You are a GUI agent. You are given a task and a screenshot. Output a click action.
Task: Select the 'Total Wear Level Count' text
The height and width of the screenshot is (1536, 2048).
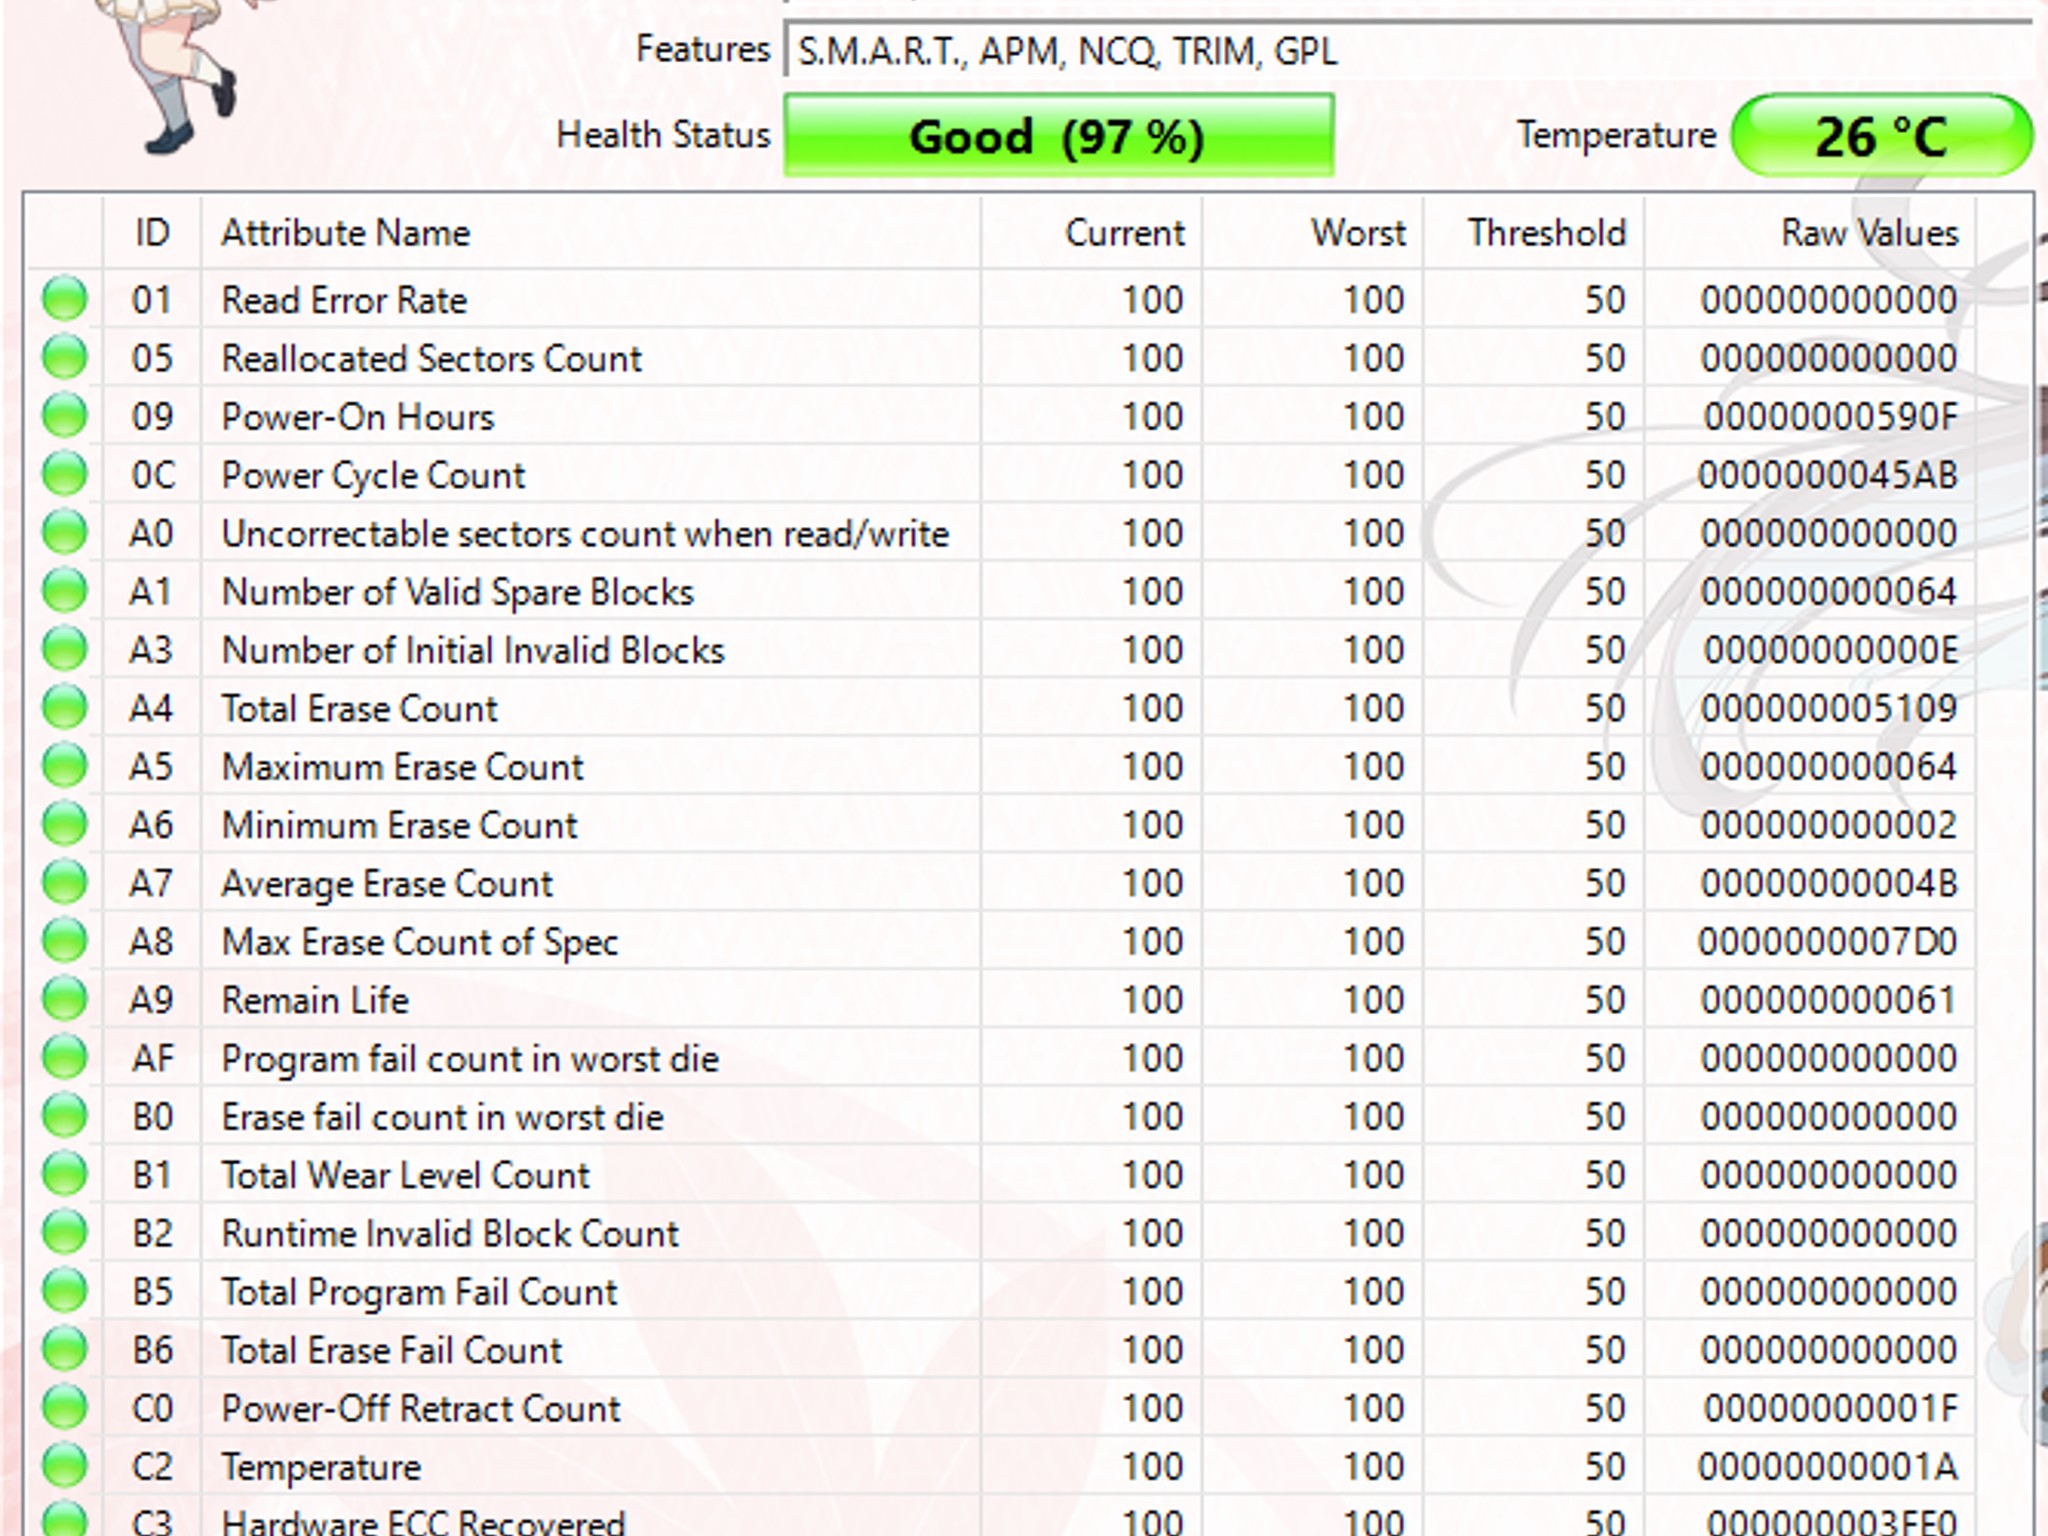pos(405,1175)
